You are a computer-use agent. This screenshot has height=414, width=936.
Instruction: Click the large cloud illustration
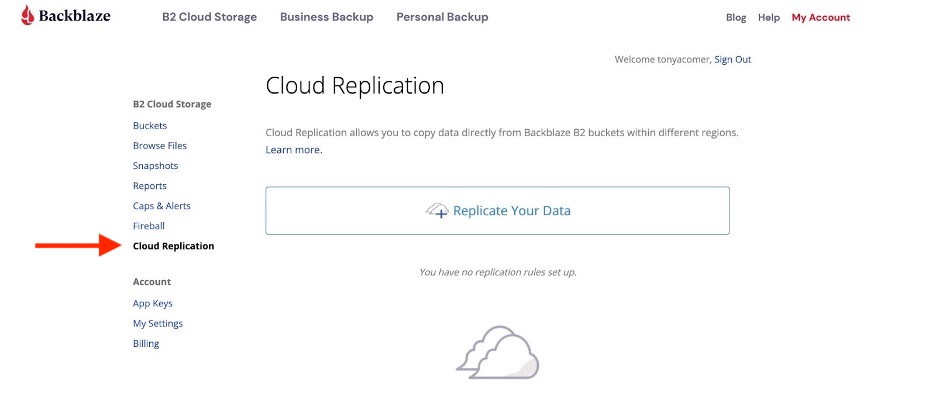click(x=498, y=352)
